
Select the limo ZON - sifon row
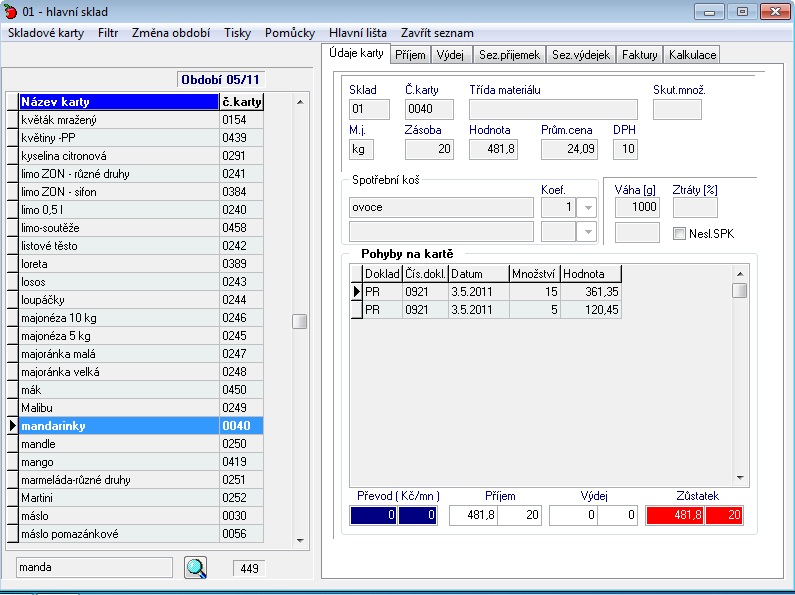click(x=141, y=192)
